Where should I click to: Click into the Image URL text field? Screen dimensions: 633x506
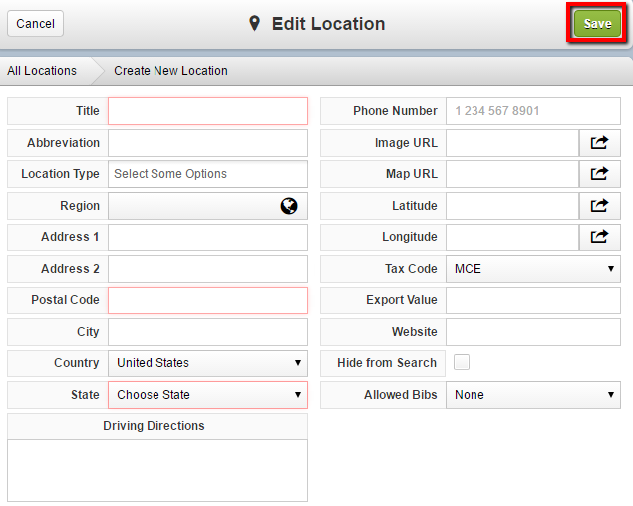coord(513,143)
